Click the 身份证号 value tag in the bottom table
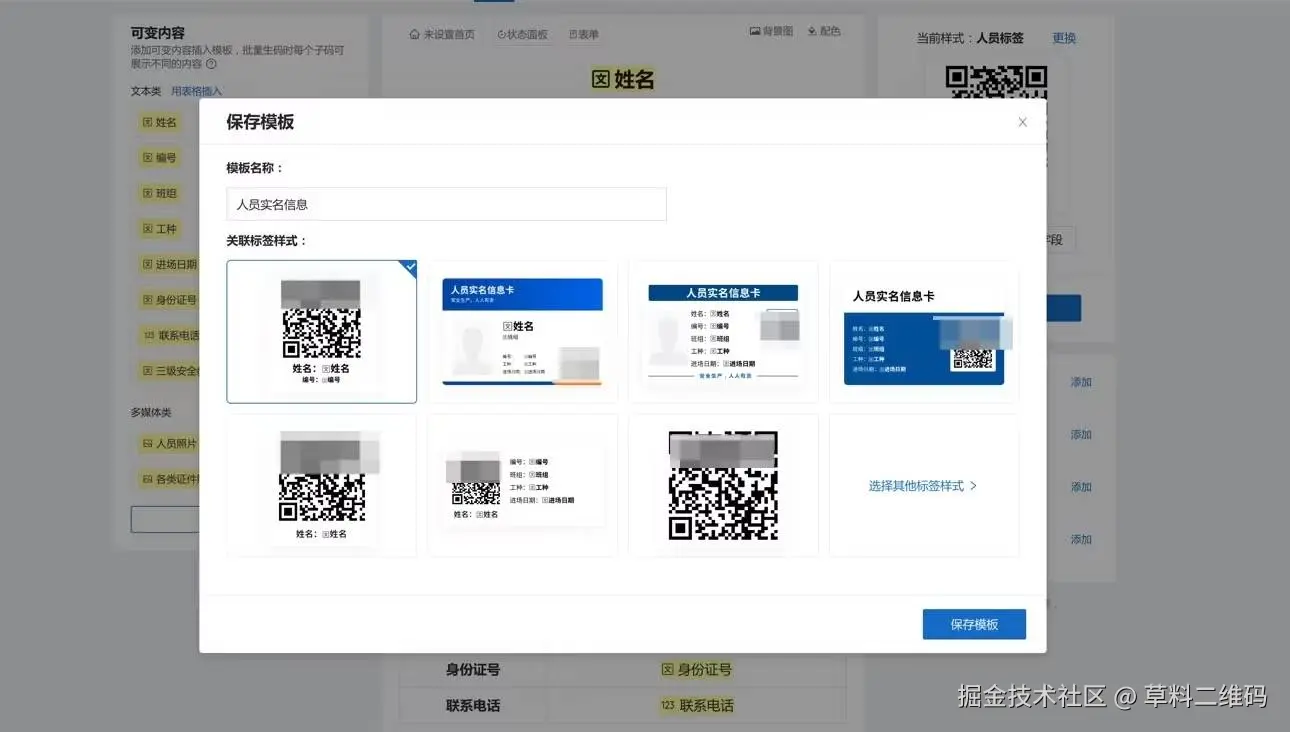This screenshot has height=732, width=1290. (x=696, y=670)
